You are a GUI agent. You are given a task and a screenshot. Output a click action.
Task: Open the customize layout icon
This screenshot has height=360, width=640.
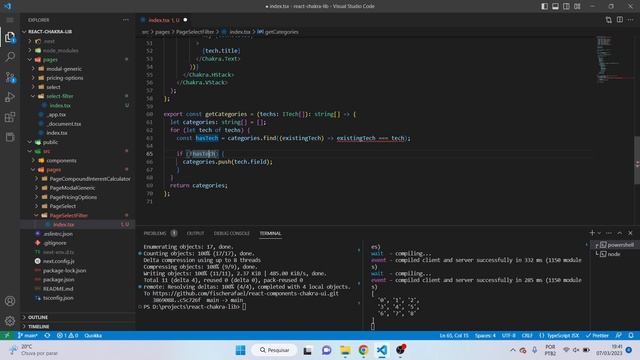[x=577, y=6]
